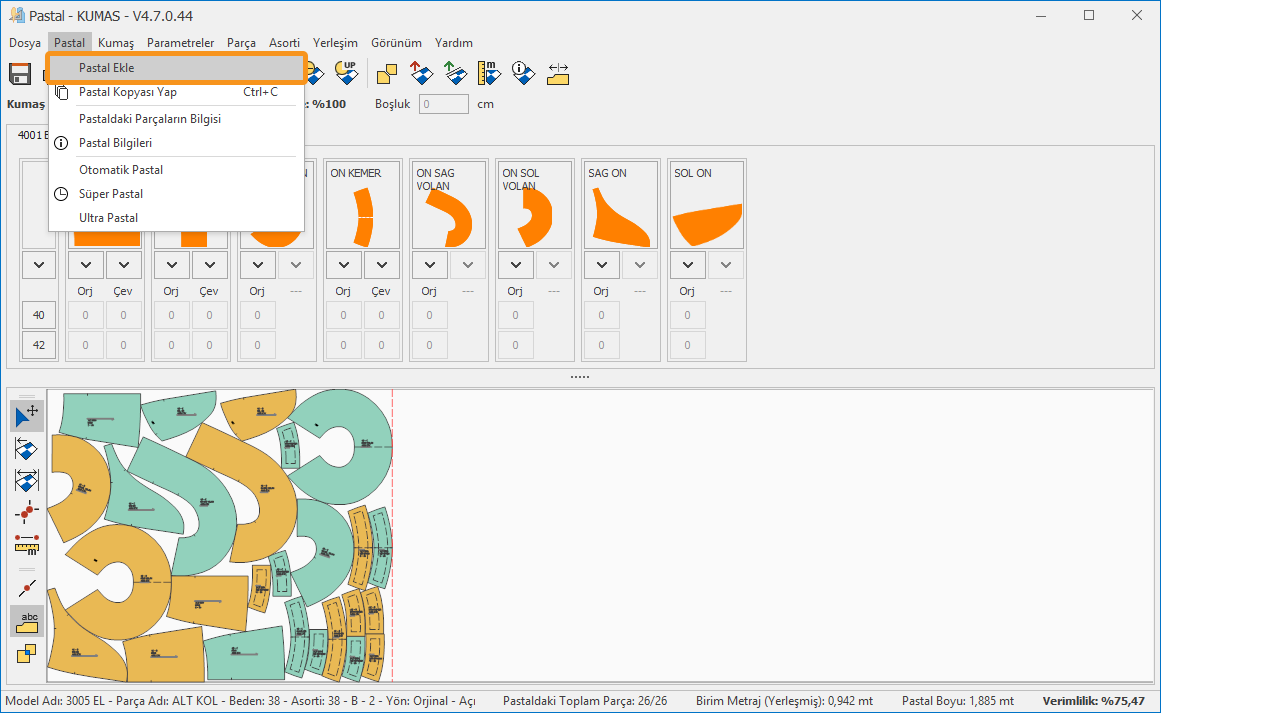Select Süper Pastal from the menu
Screen dimensions: 1270x713
pos(111,194)
